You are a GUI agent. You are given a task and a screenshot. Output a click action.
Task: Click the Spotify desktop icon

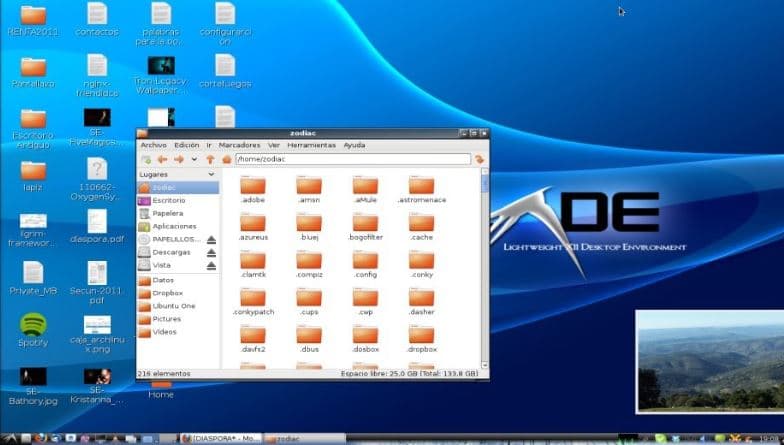(33, 330)
